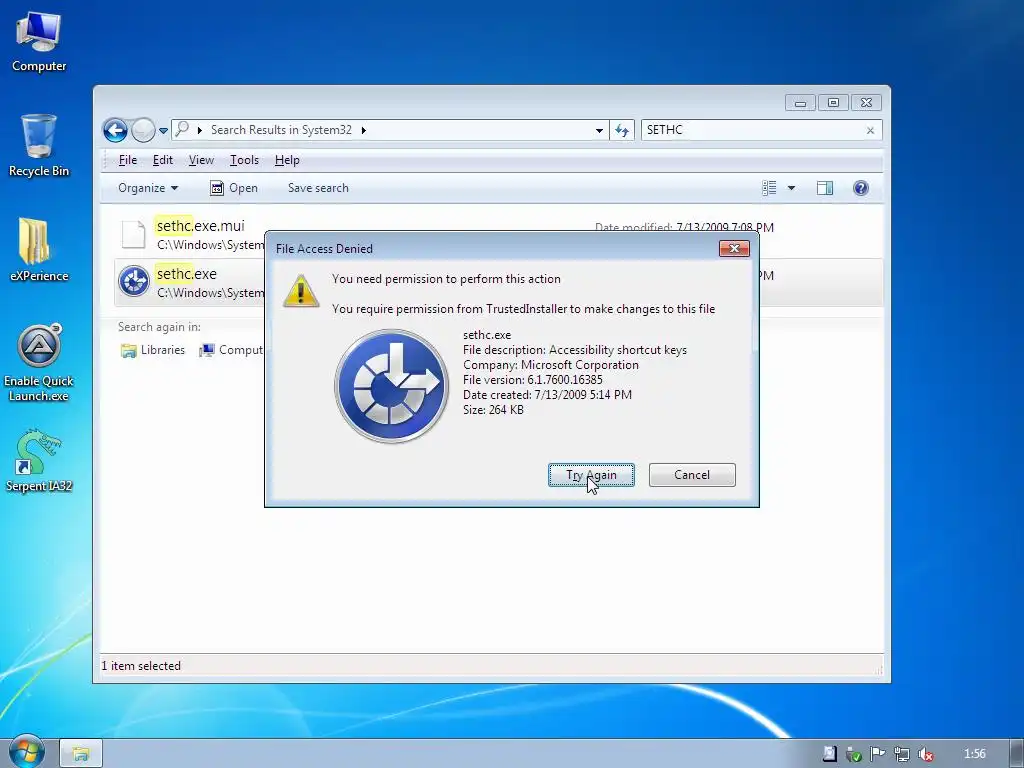
Task: Click the yellow warning triangle icon
Action: pyautogui.click(x=300, y=291)
